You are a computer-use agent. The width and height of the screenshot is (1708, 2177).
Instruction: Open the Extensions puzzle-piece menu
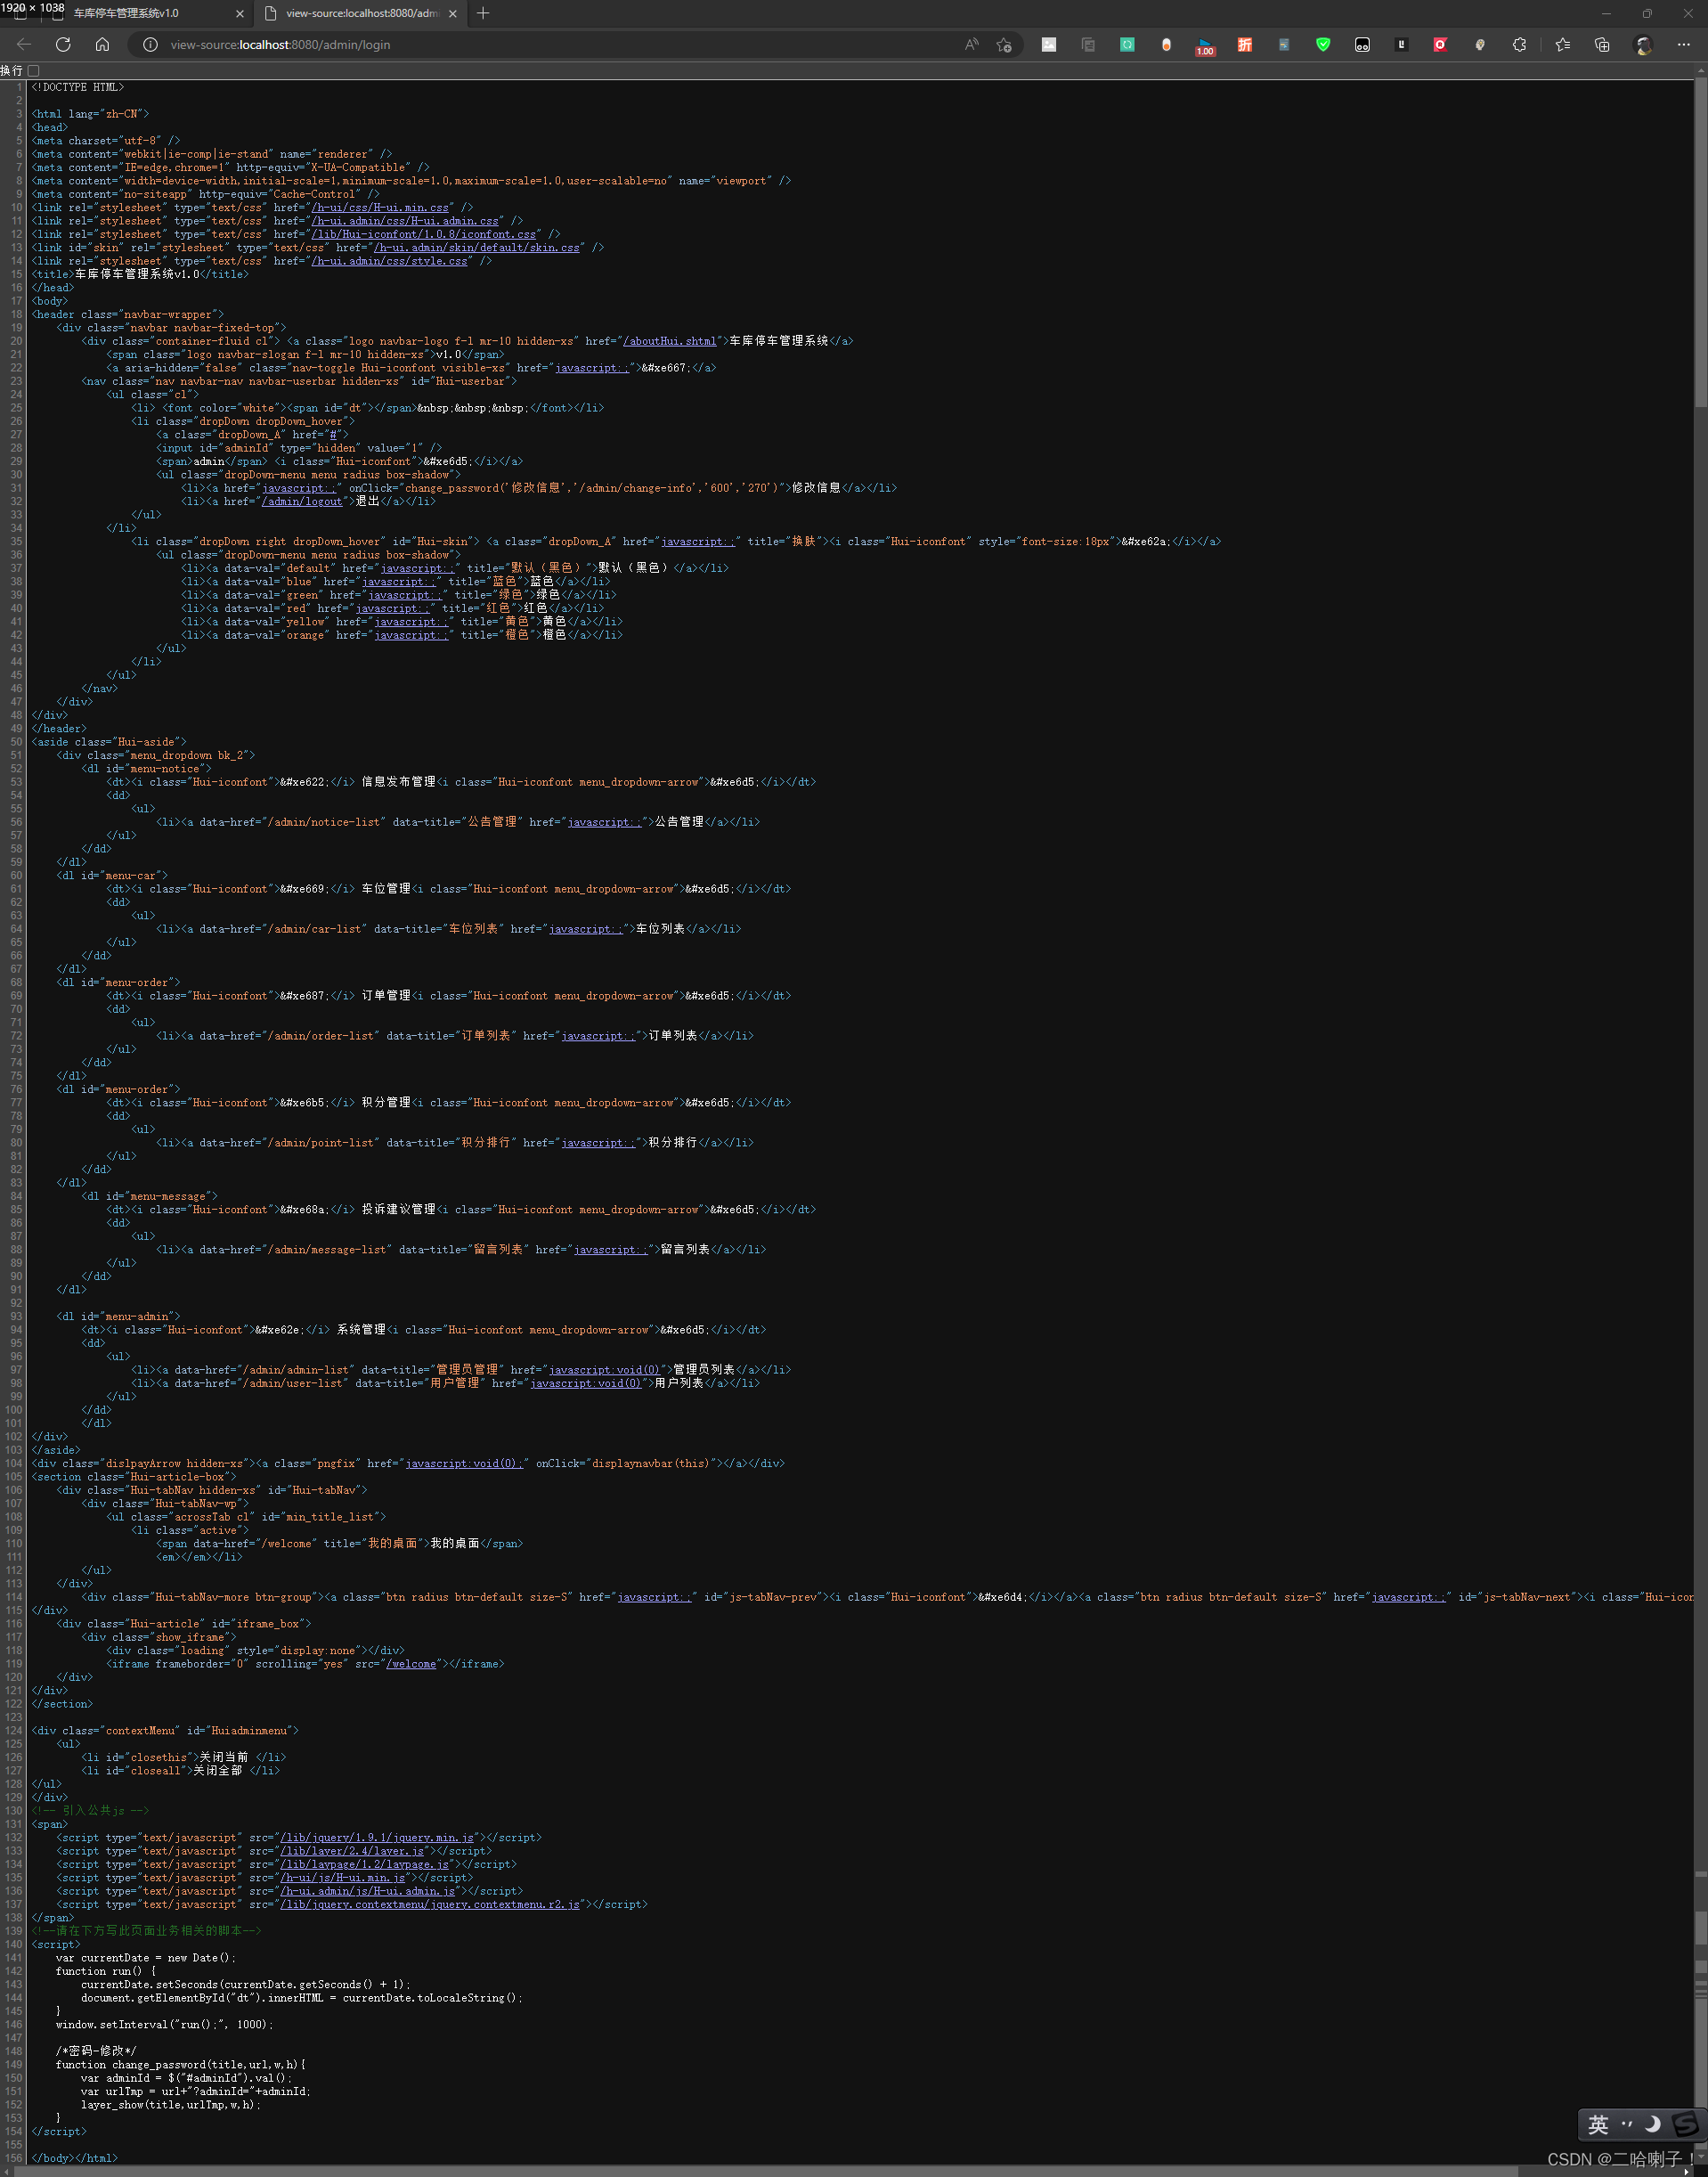1519,44
